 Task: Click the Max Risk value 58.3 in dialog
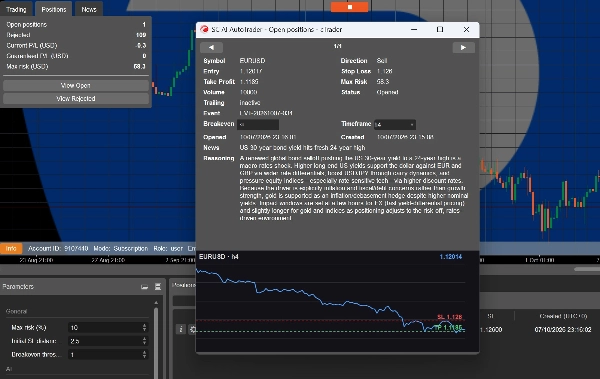[383, 82]
